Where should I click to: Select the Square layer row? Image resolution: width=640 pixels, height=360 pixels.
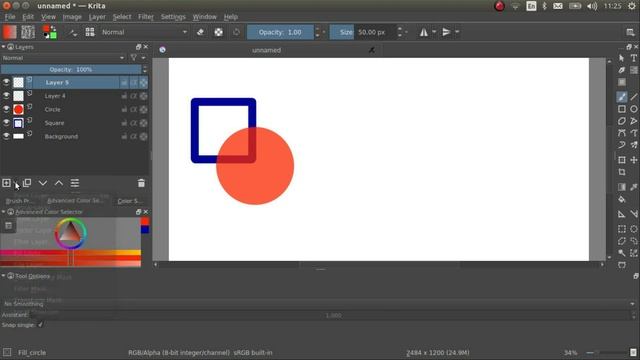pos(74,123)
